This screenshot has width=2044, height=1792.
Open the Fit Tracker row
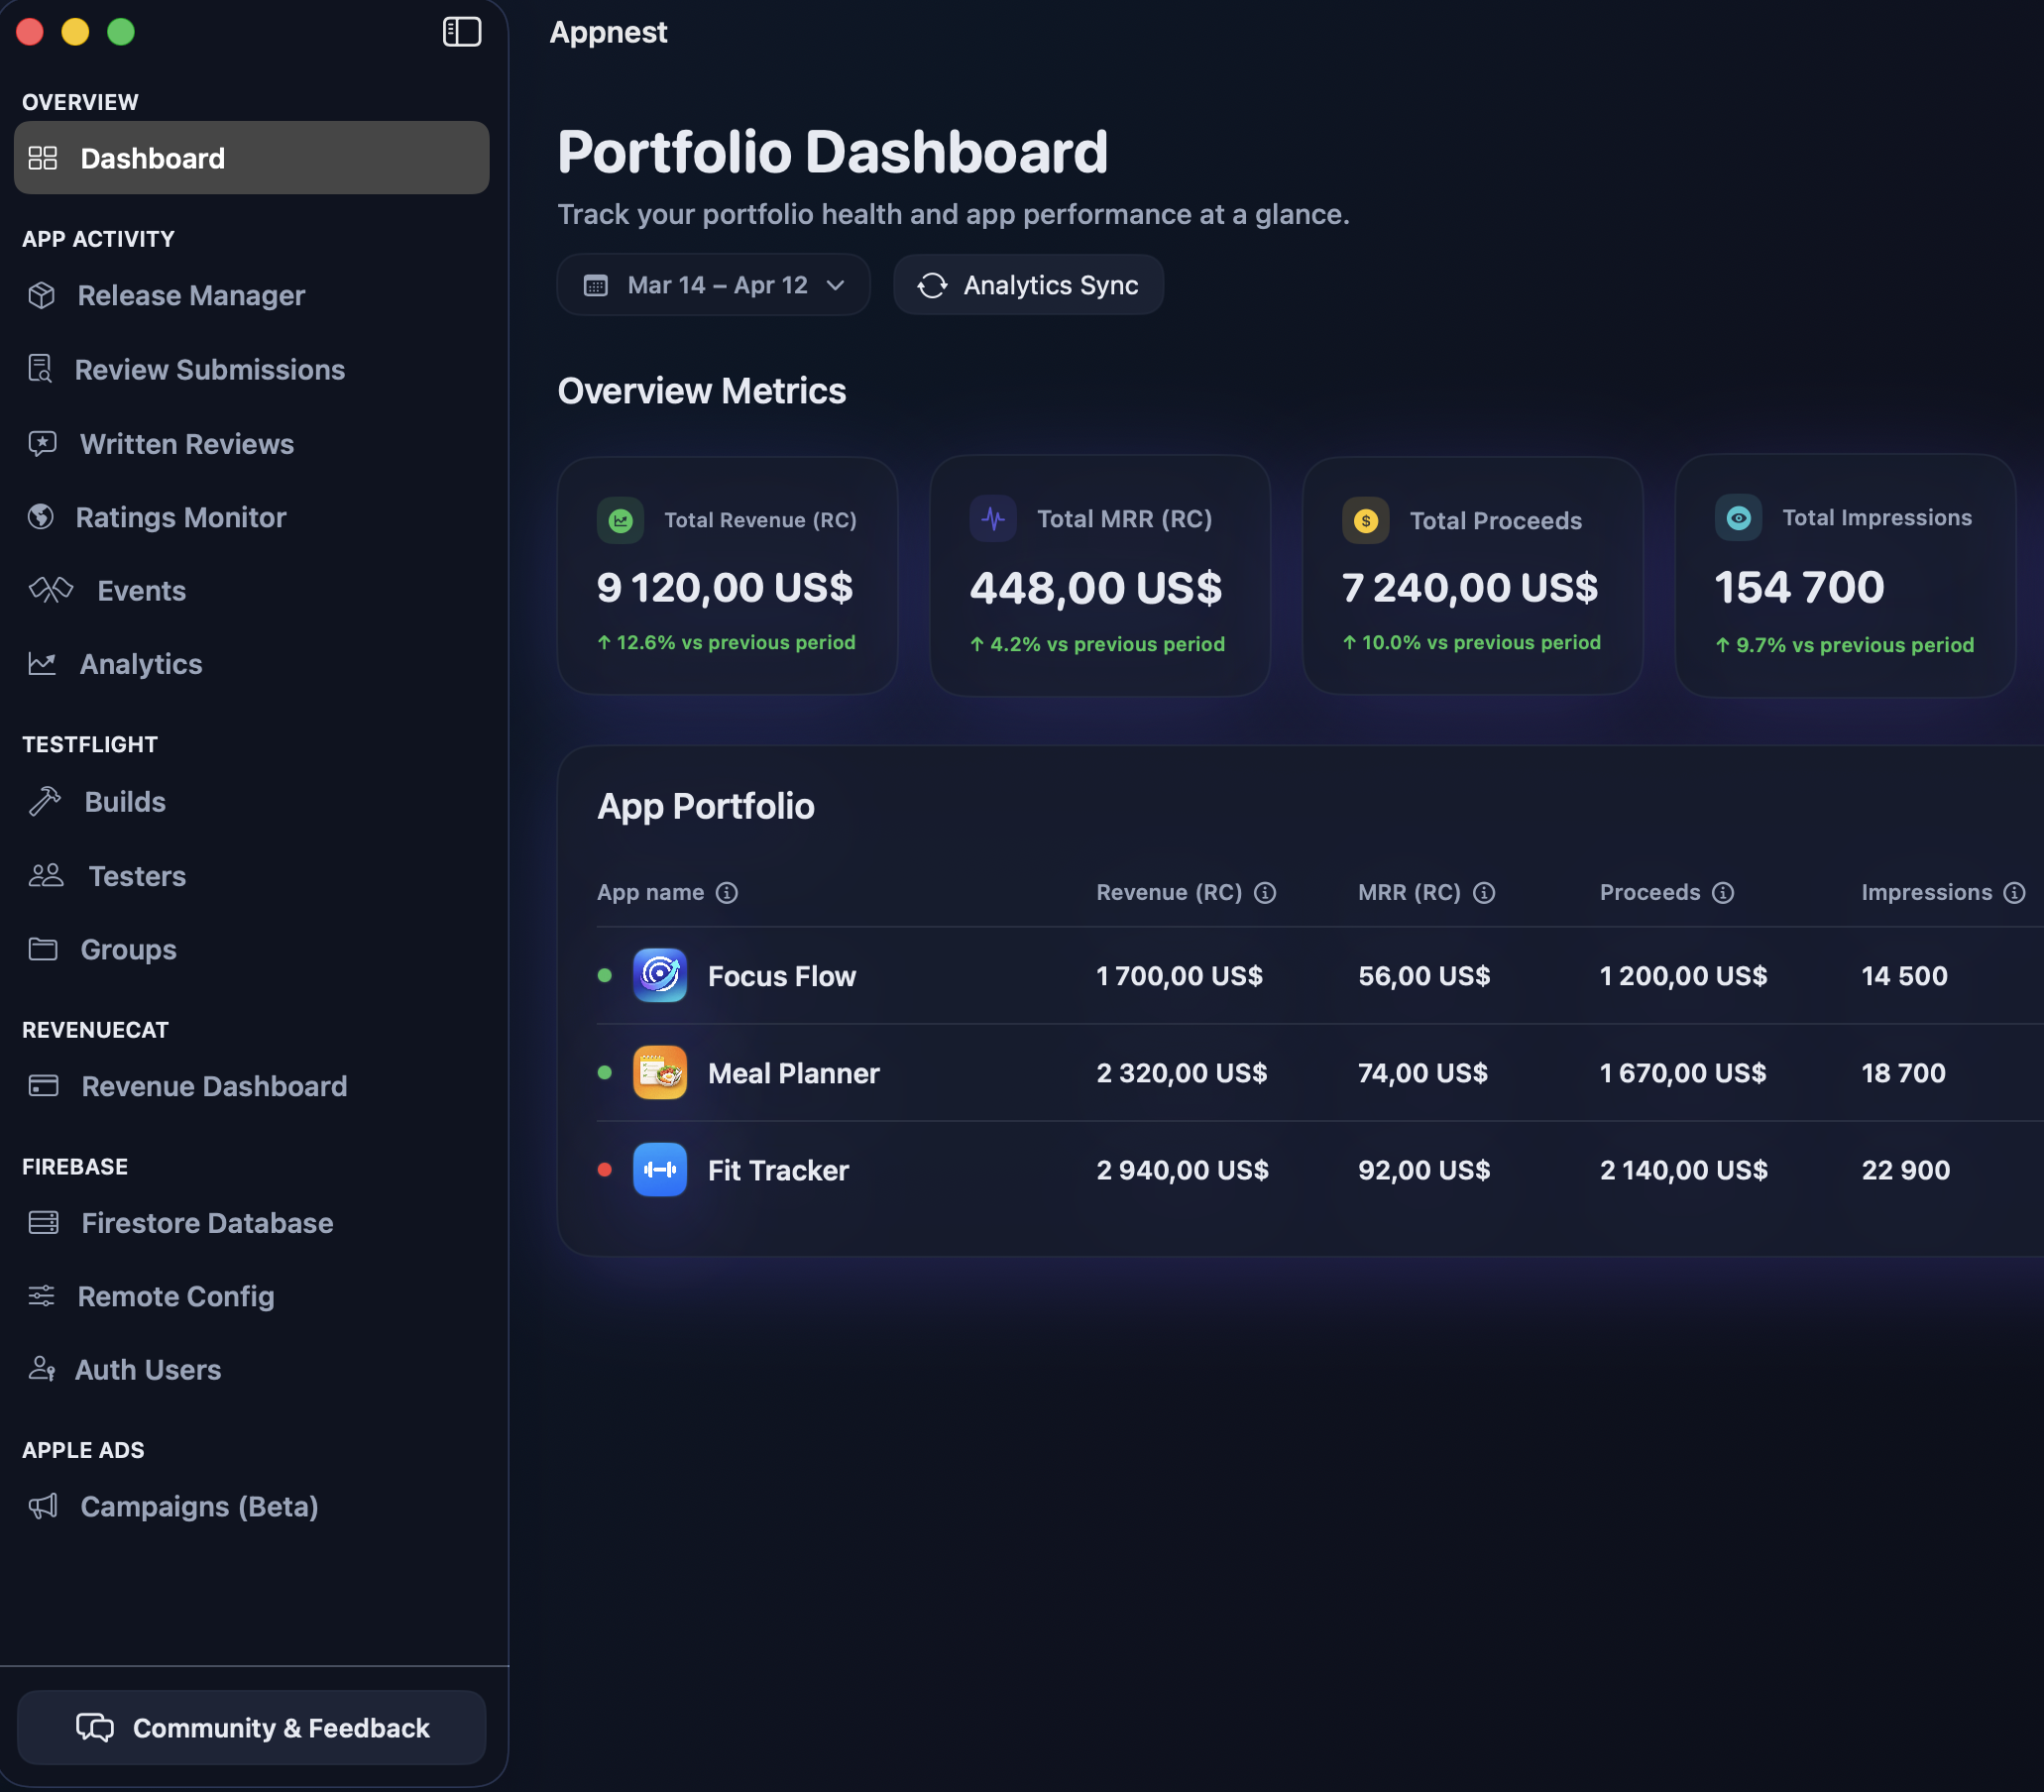coord(1320,1169)
